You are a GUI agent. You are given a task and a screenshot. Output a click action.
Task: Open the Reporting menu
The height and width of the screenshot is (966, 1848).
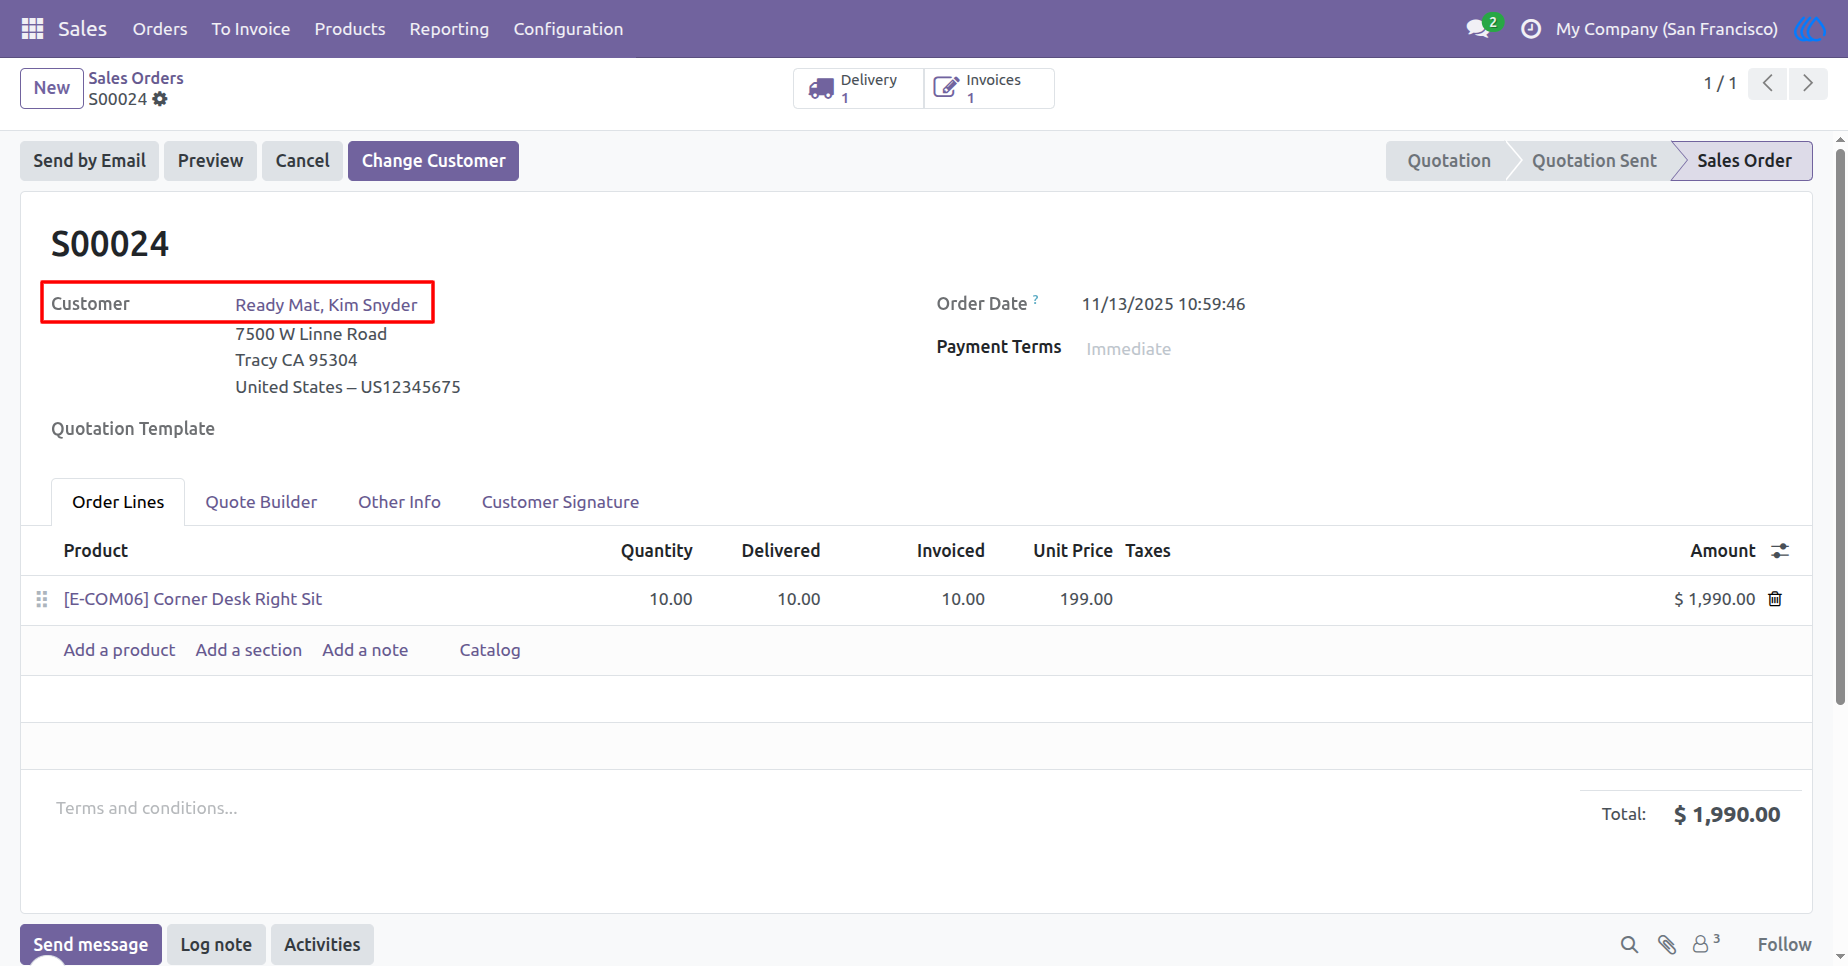[449, 29]
